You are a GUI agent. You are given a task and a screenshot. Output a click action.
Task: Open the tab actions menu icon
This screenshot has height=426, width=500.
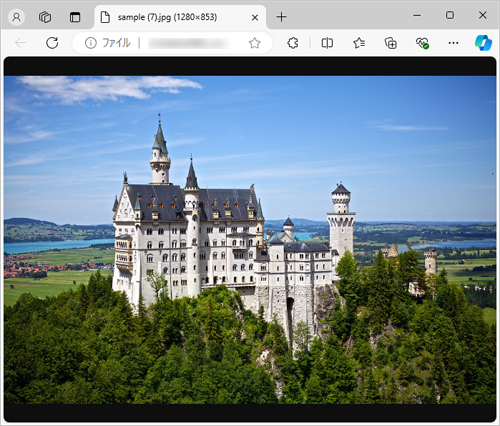(x=75, y=17)
